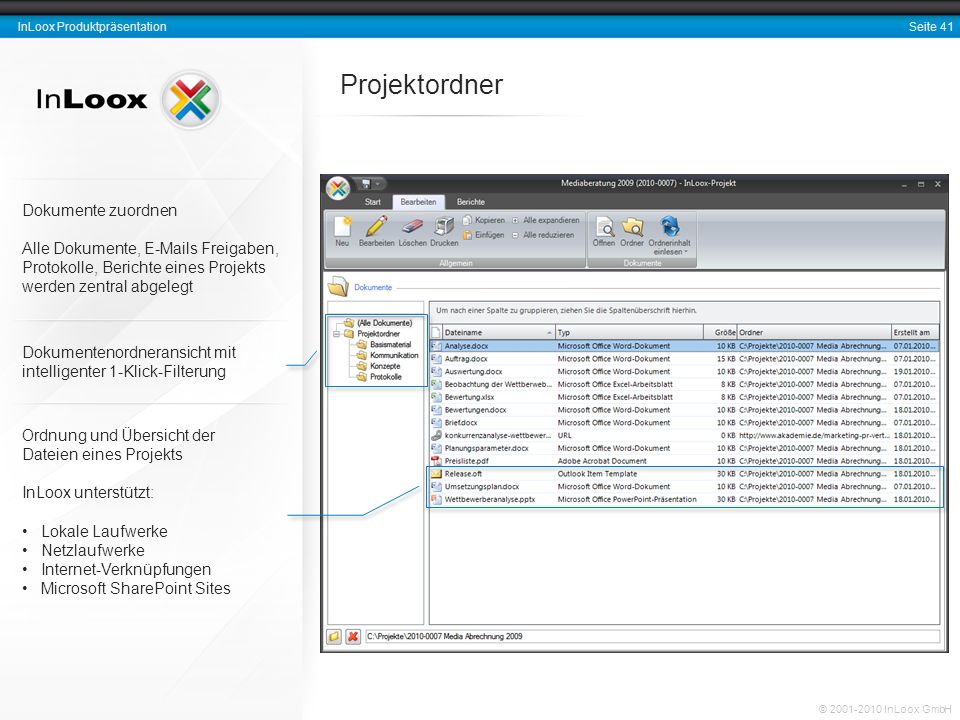The width and height of the screenshot is (960, 720).
Task: Select the Analyse.docx file row
Action: point(684,346)
